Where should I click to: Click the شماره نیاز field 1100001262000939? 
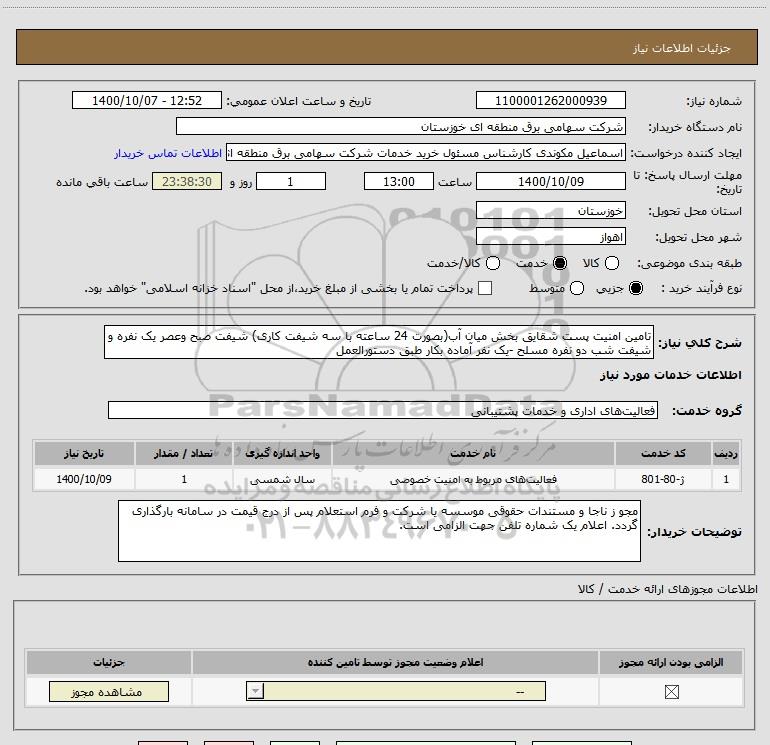click(x=550, y=101)
